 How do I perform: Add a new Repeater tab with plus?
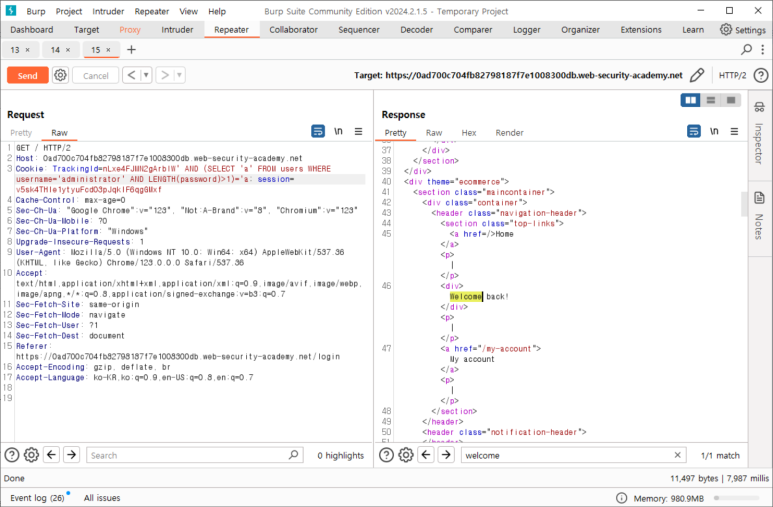point(131,49)
